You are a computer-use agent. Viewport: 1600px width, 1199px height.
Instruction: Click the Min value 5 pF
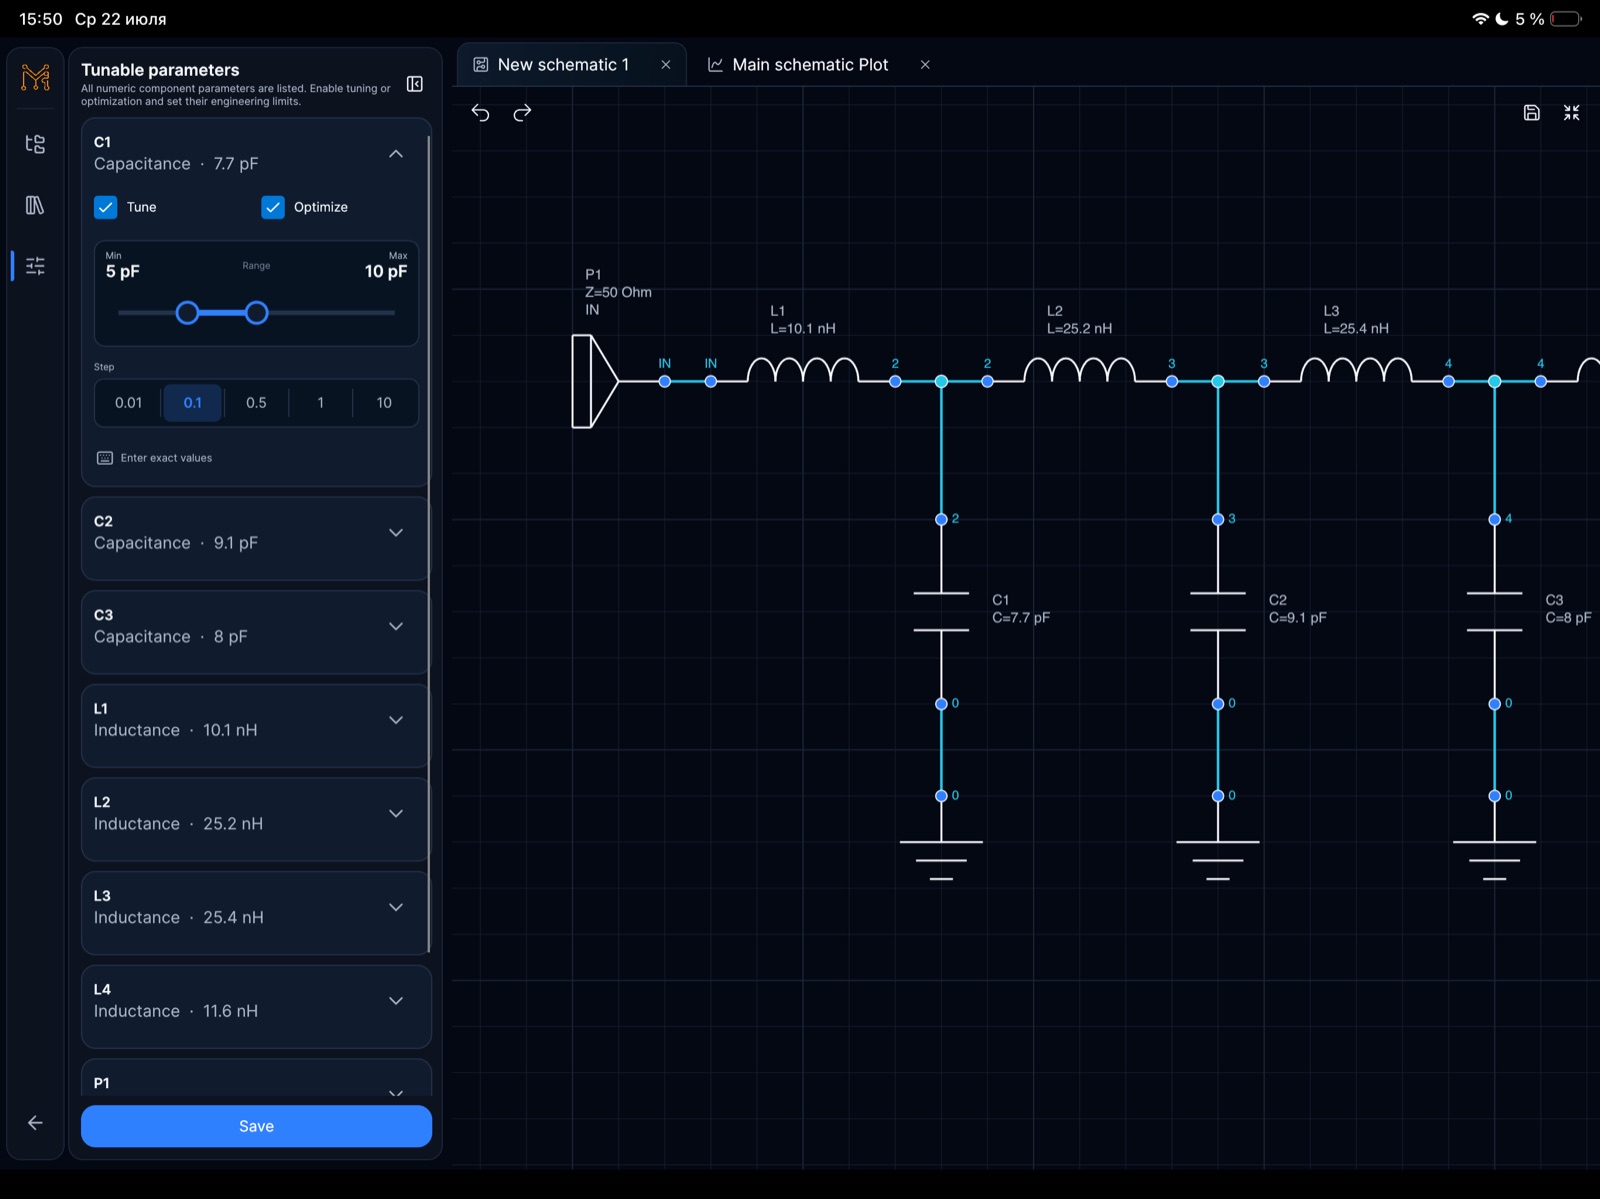pyautogui.click(x=123, y=272)
